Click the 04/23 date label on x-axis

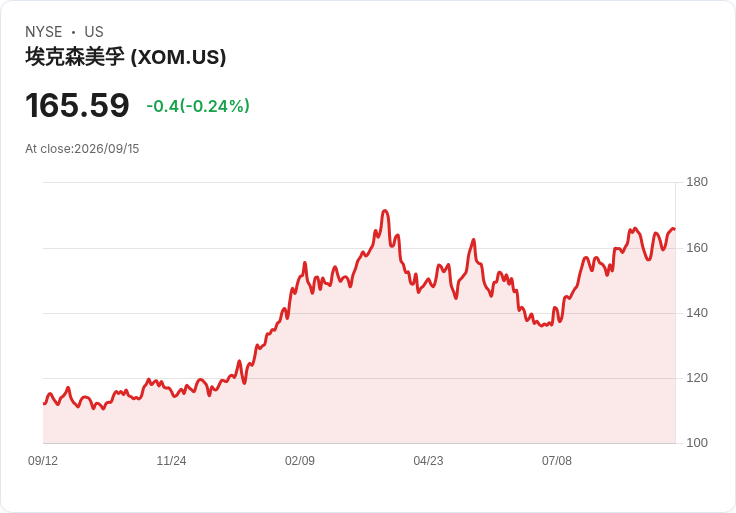tap(428, 461)
